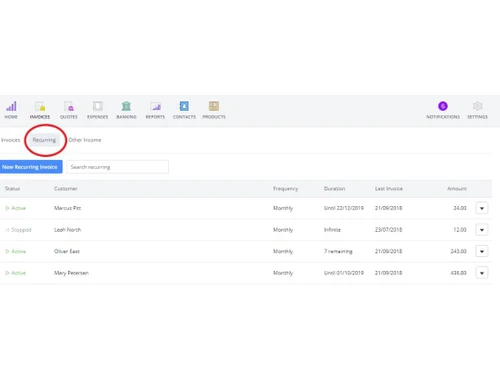This screenshot has height=375, width=500.
Task: Open customer Marcus Pitt
Action: [67, 208]
